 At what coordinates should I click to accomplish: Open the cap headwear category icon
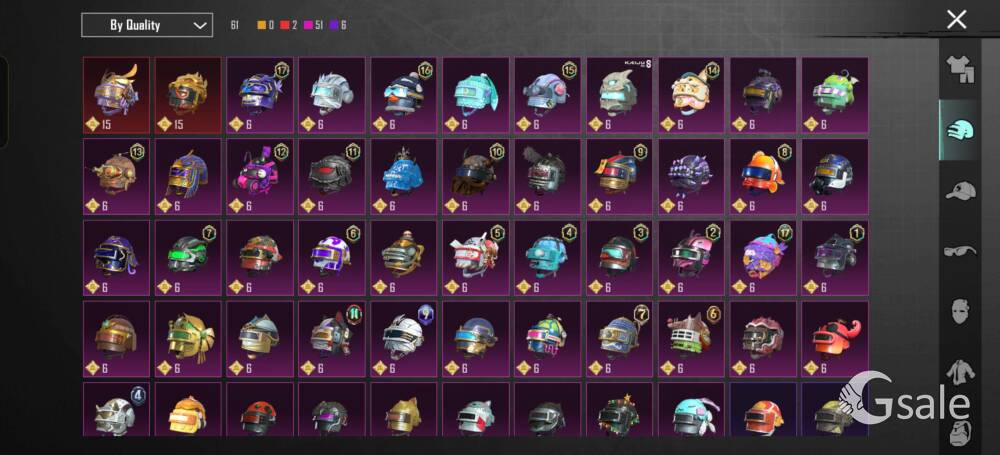[960, 190]
